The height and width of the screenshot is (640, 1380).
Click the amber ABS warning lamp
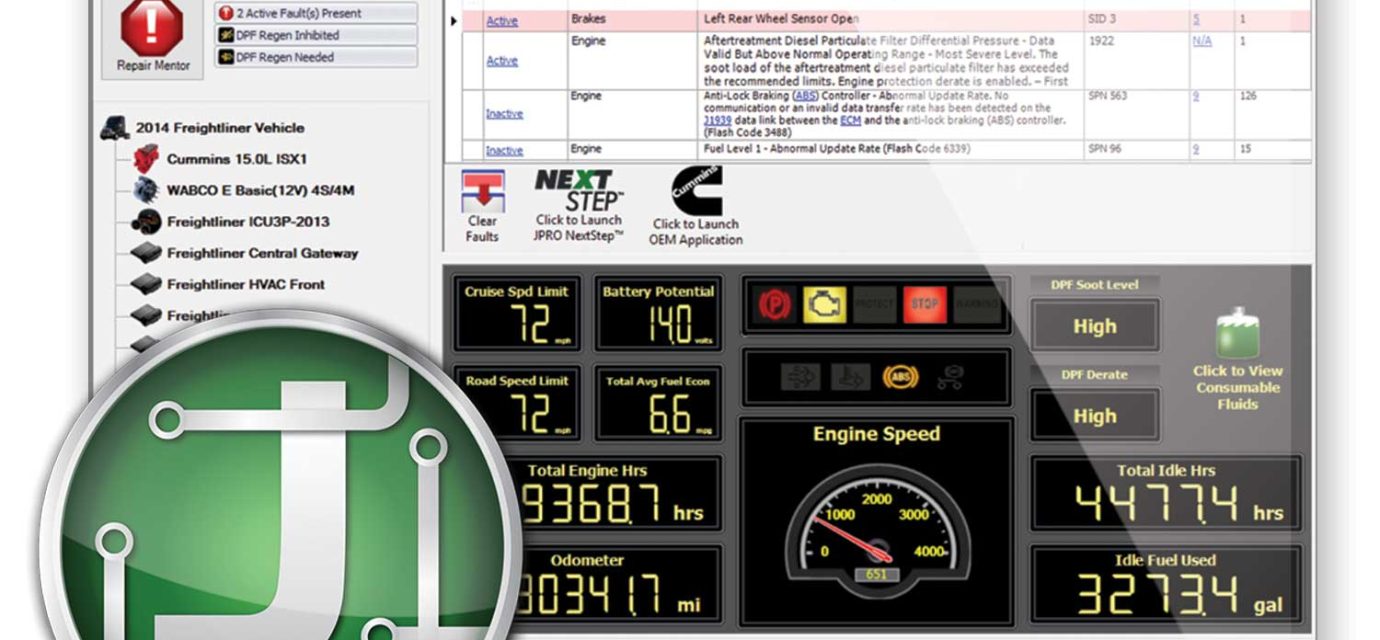click(900, 377)
